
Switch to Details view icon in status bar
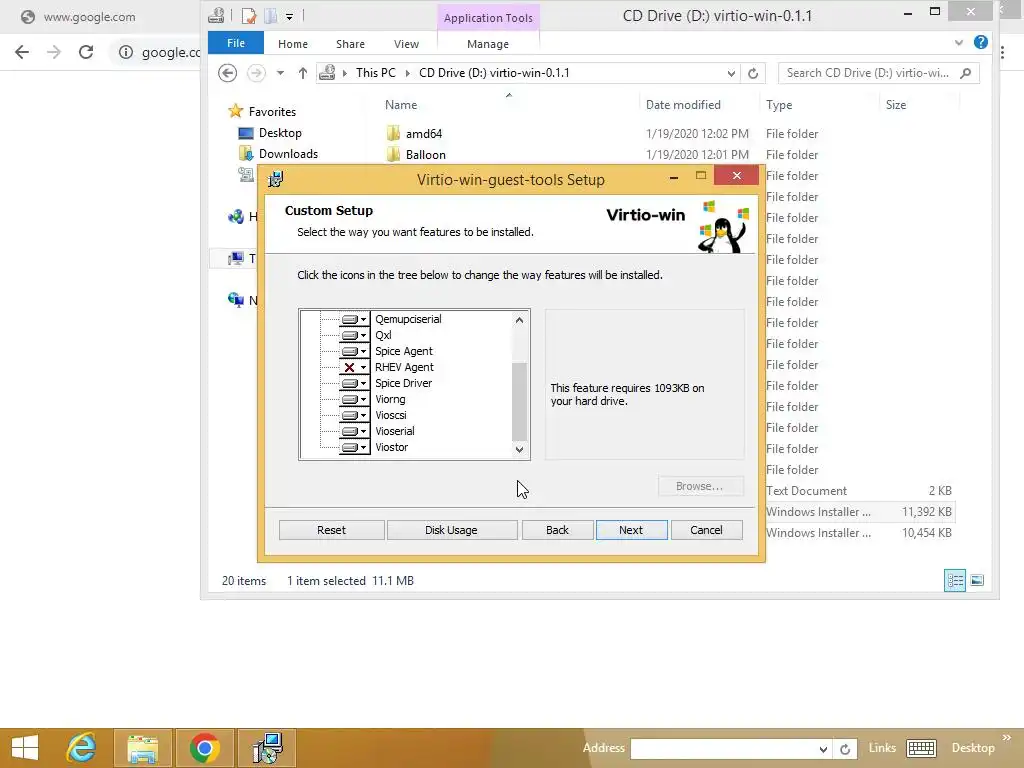(x=955, y=581)
